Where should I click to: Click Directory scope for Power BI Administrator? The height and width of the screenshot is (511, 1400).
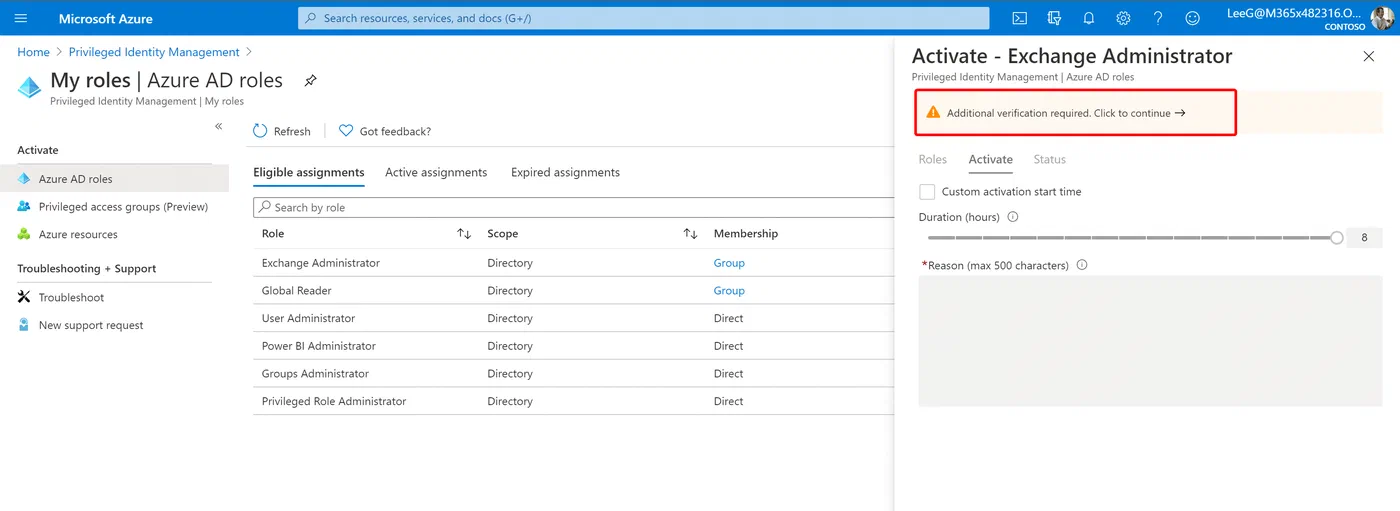(x=510, y=346)
